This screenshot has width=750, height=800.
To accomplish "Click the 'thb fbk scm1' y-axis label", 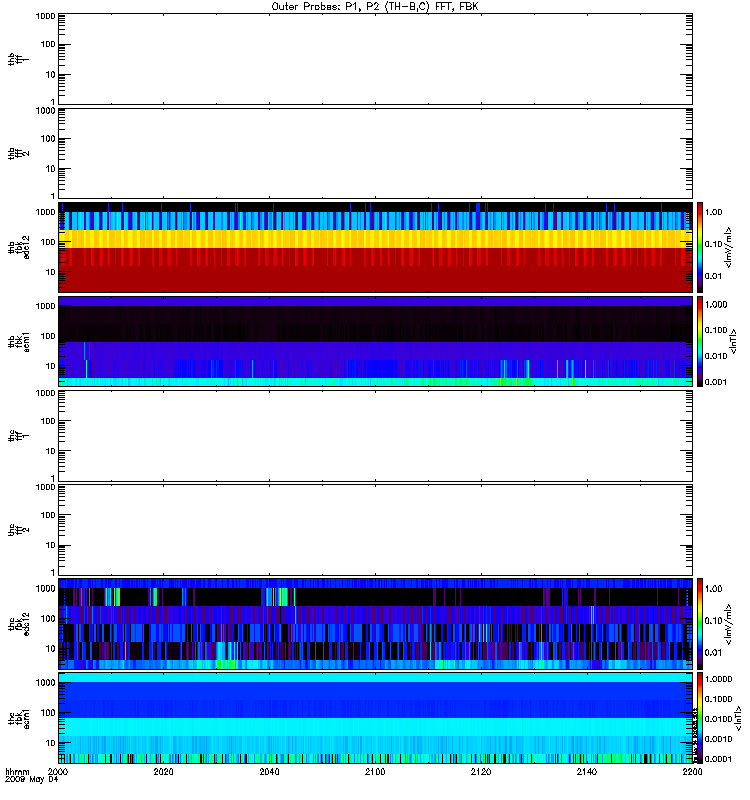I will [x=19, y=341].
